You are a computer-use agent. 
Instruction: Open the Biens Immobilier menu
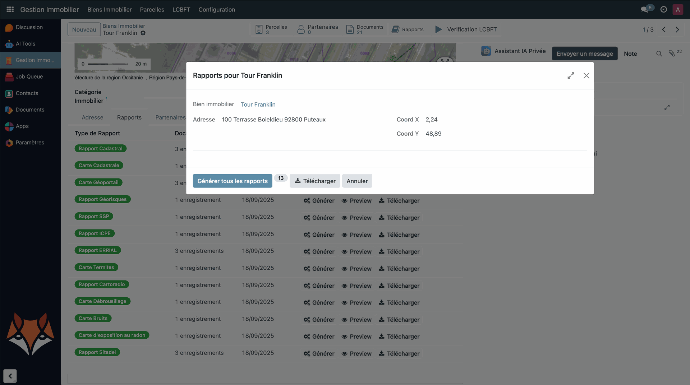click(110, 9)
